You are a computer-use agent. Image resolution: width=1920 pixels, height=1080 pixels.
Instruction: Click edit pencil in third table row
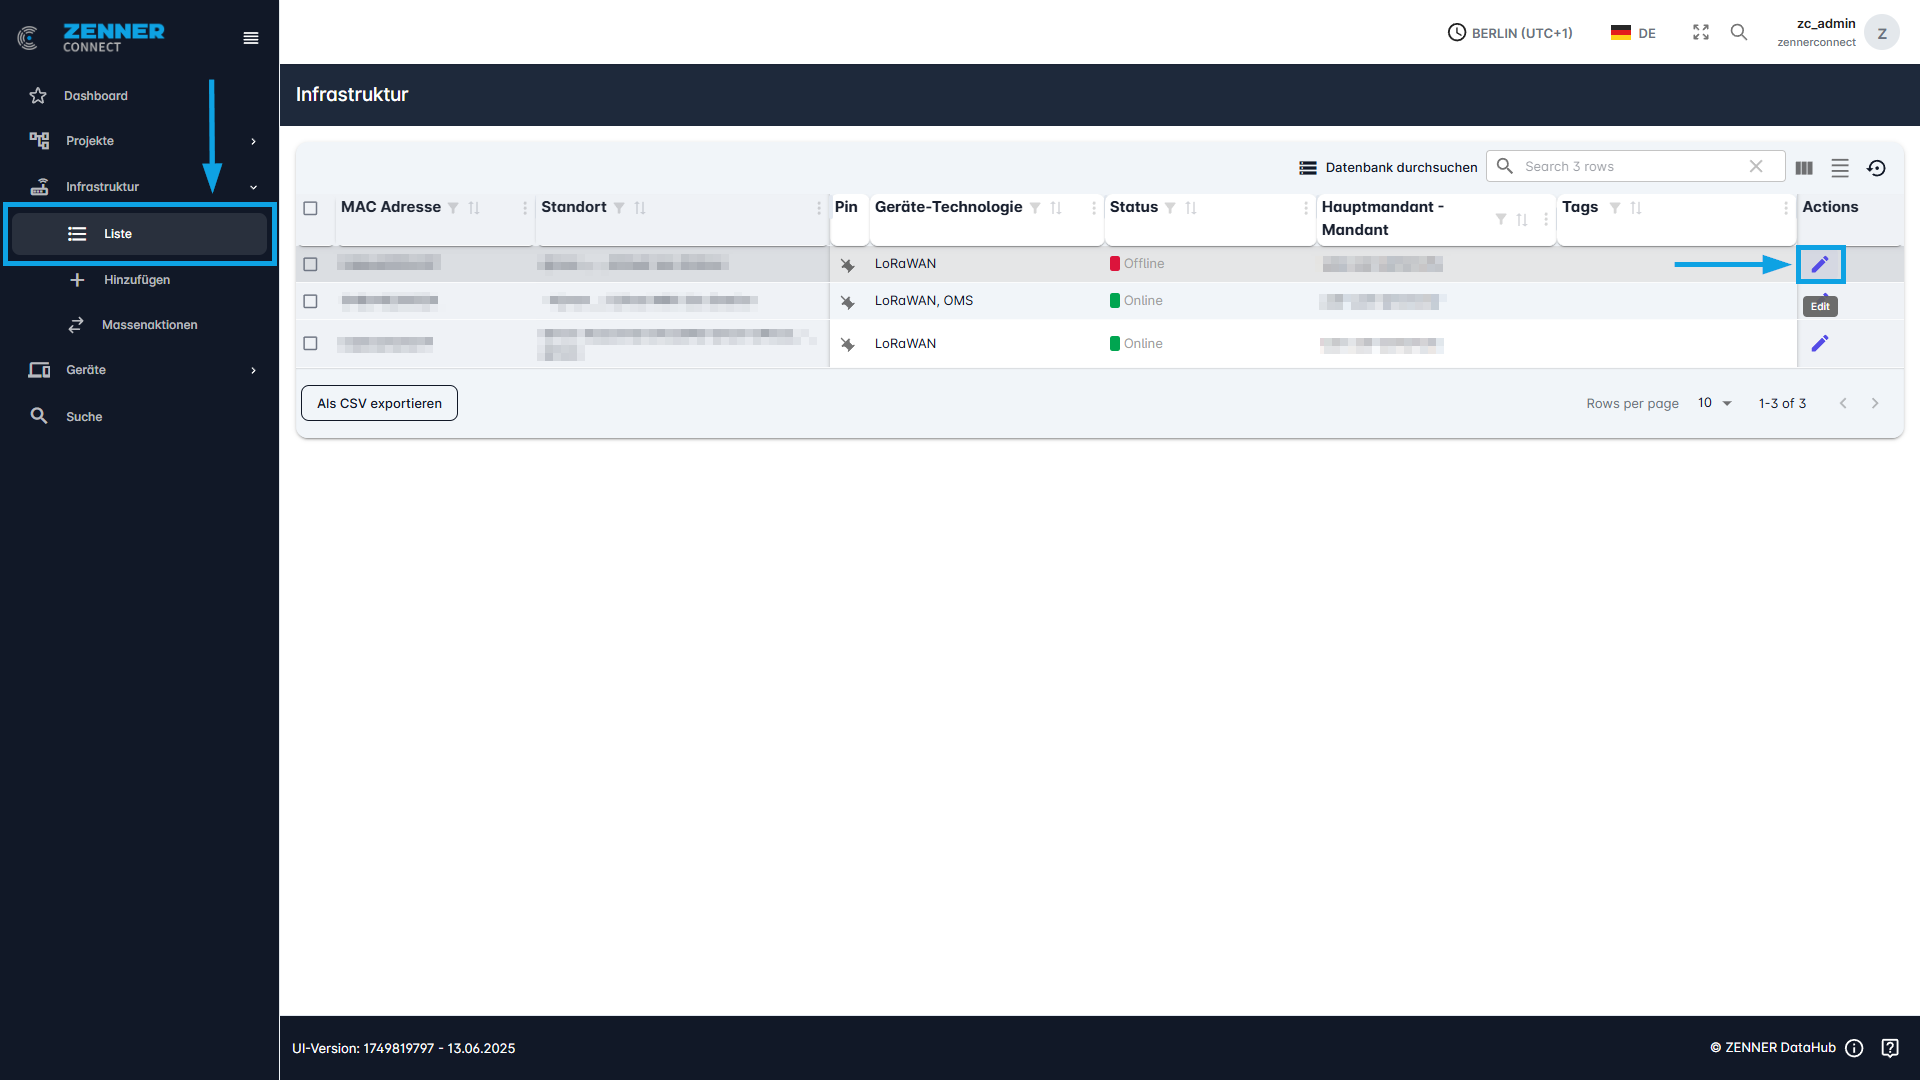pyautogui.click(x=1820, y=343)
